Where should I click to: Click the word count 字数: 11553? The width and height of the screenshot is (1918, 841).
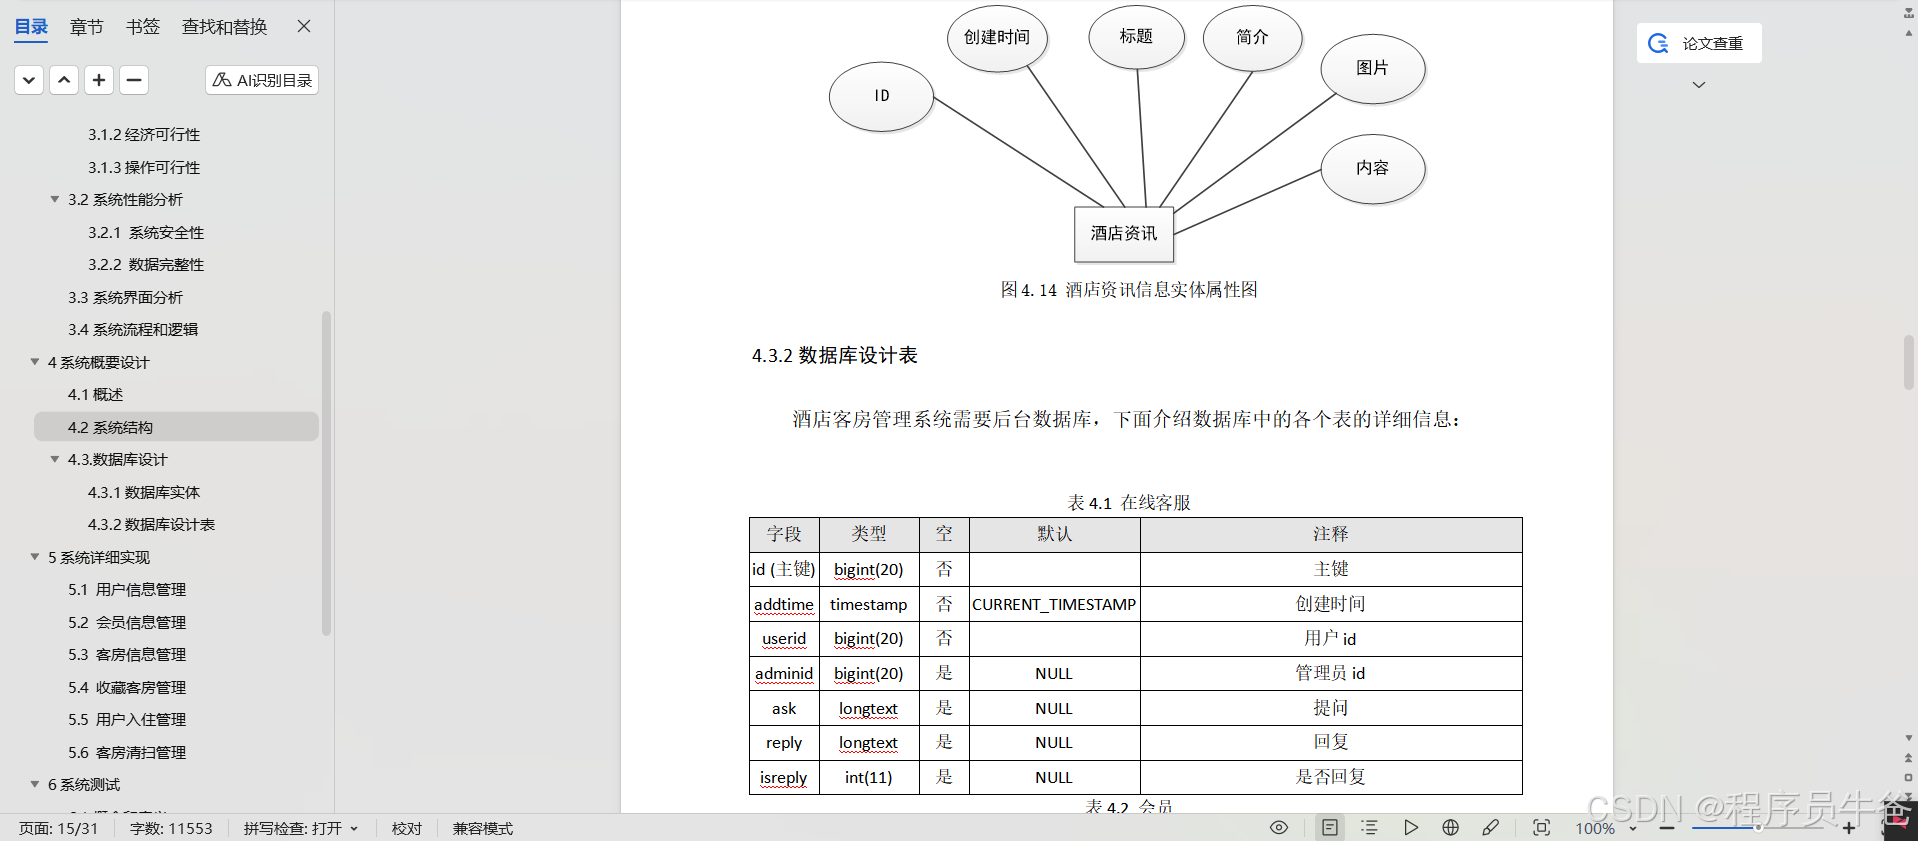171,828
